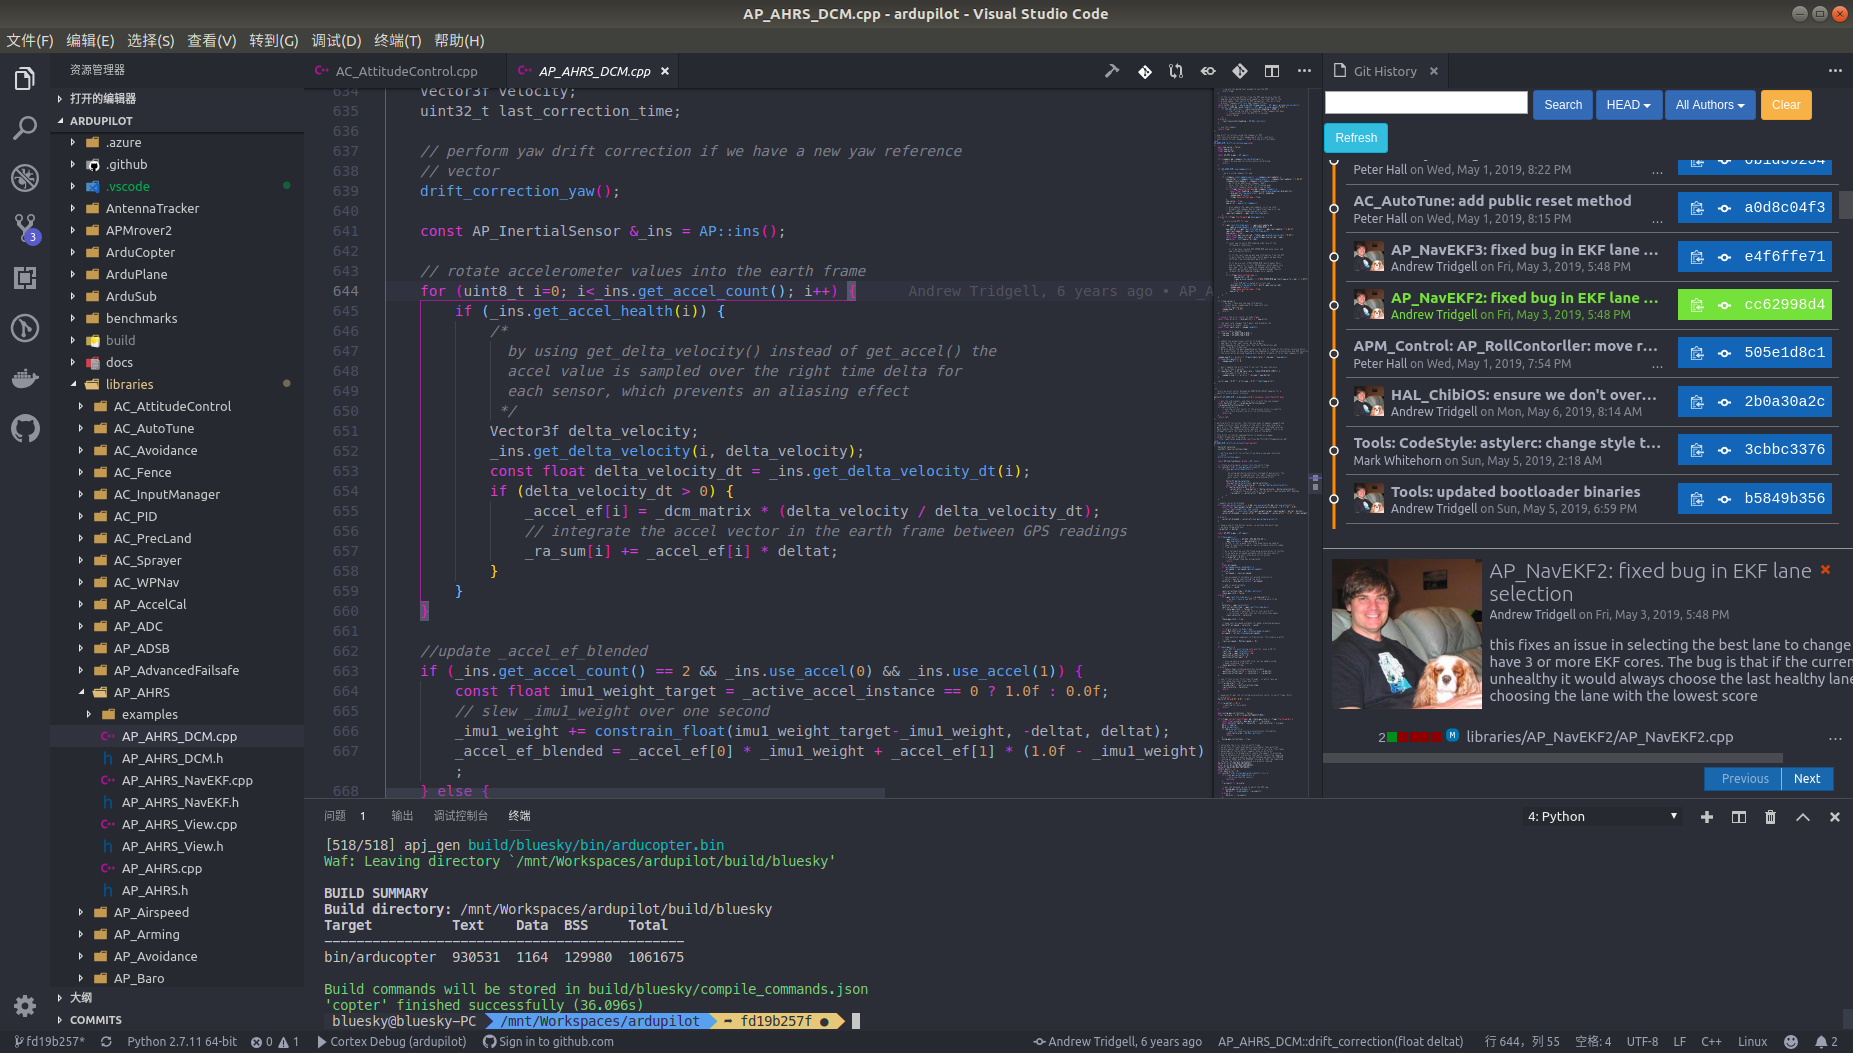The width and height of the screenshot is (1853, 1053).
Task: Click the commit icon beside b5849b356
Action: [1724, 499]
